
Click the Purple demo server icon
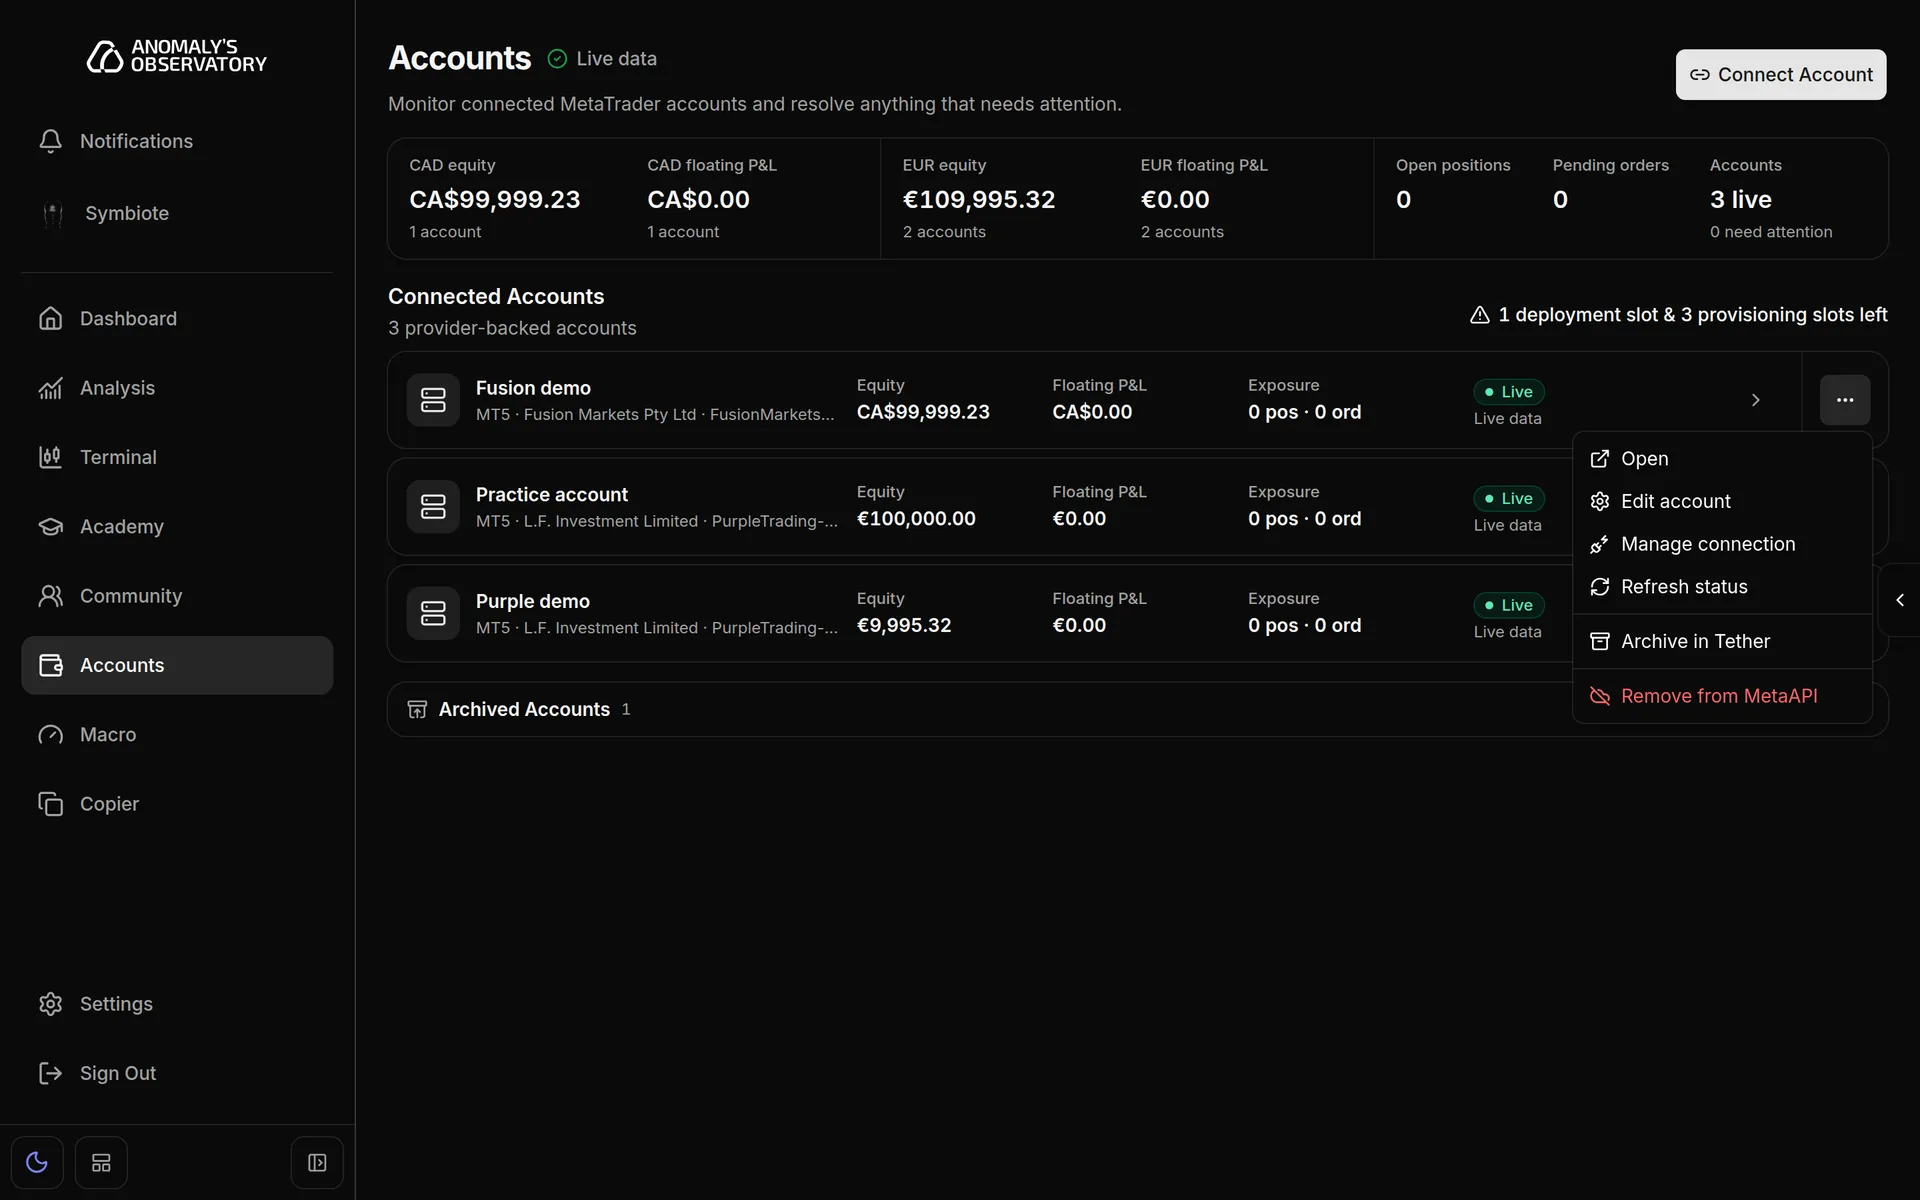tap(433, 613)
